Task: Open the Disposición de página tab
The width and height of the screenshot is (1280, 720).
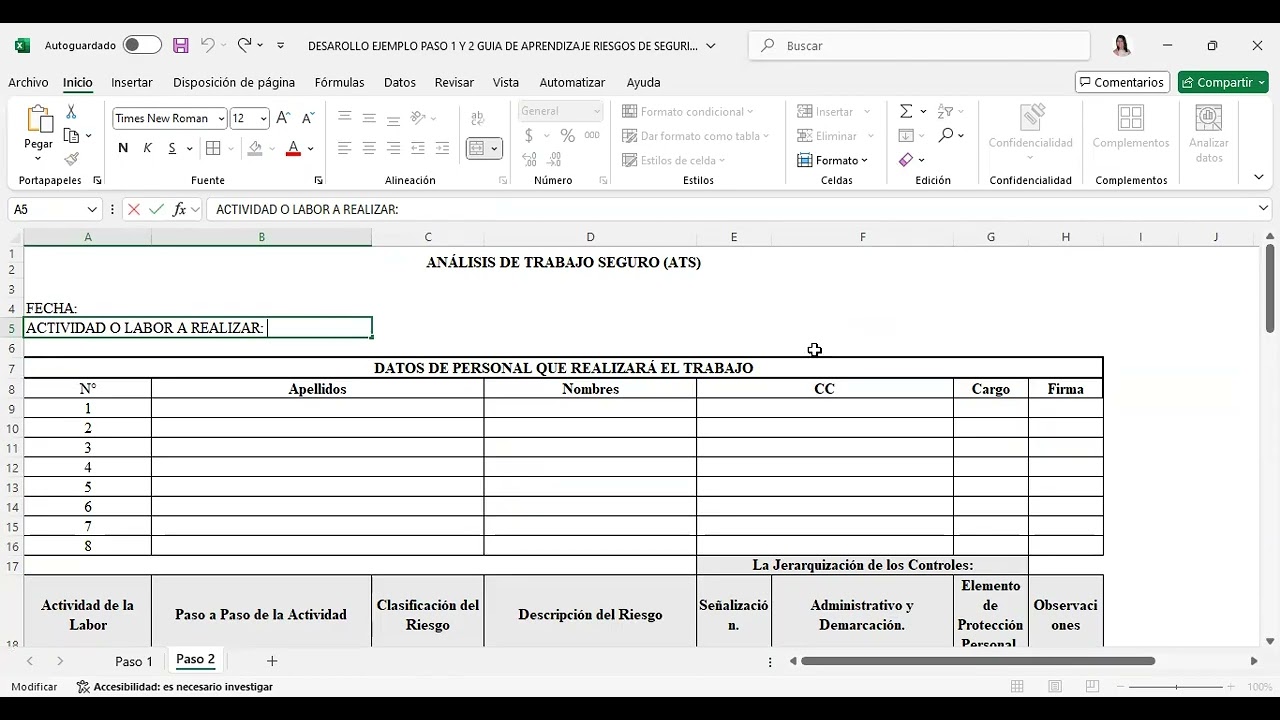Action: coord(234,82)
